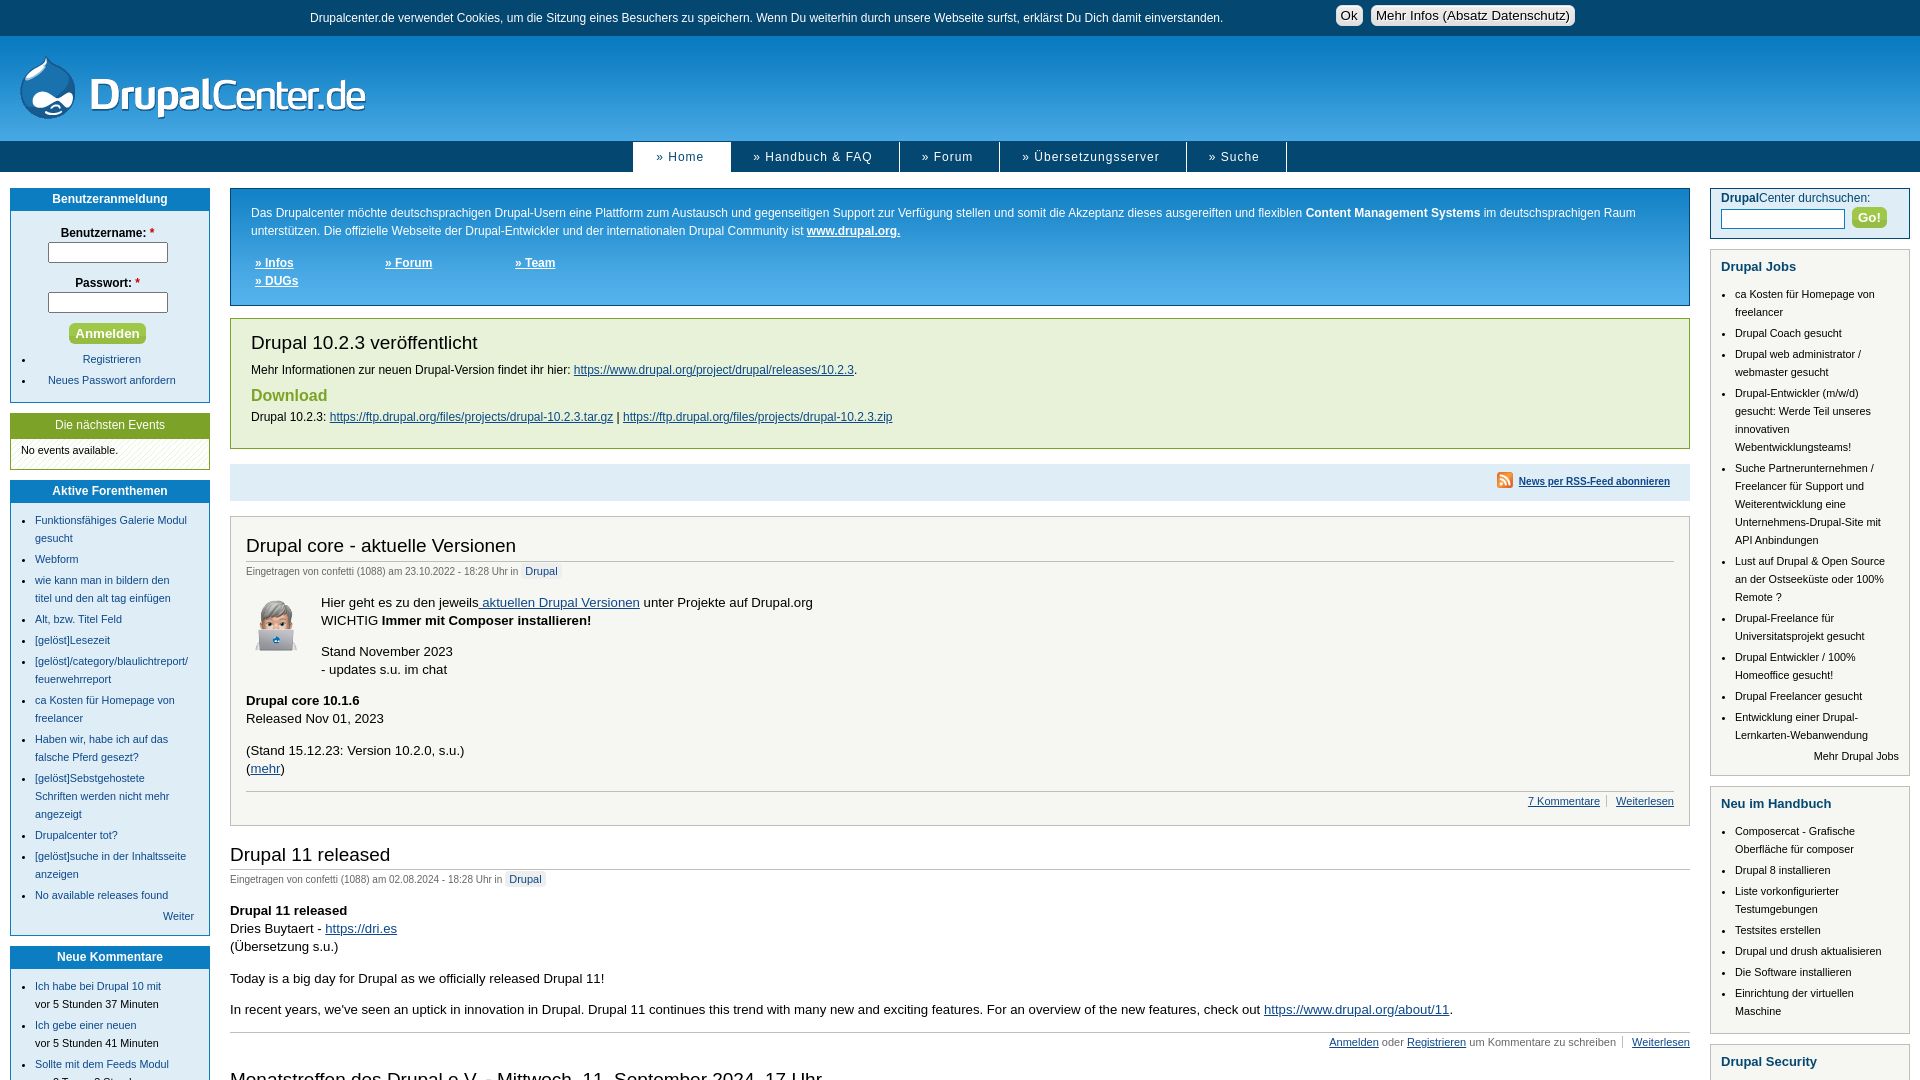Image resolution: width=1920 pixels, height=1080 pixels.
Task: Select the Home tab in navigation bar
Action: 680,156
